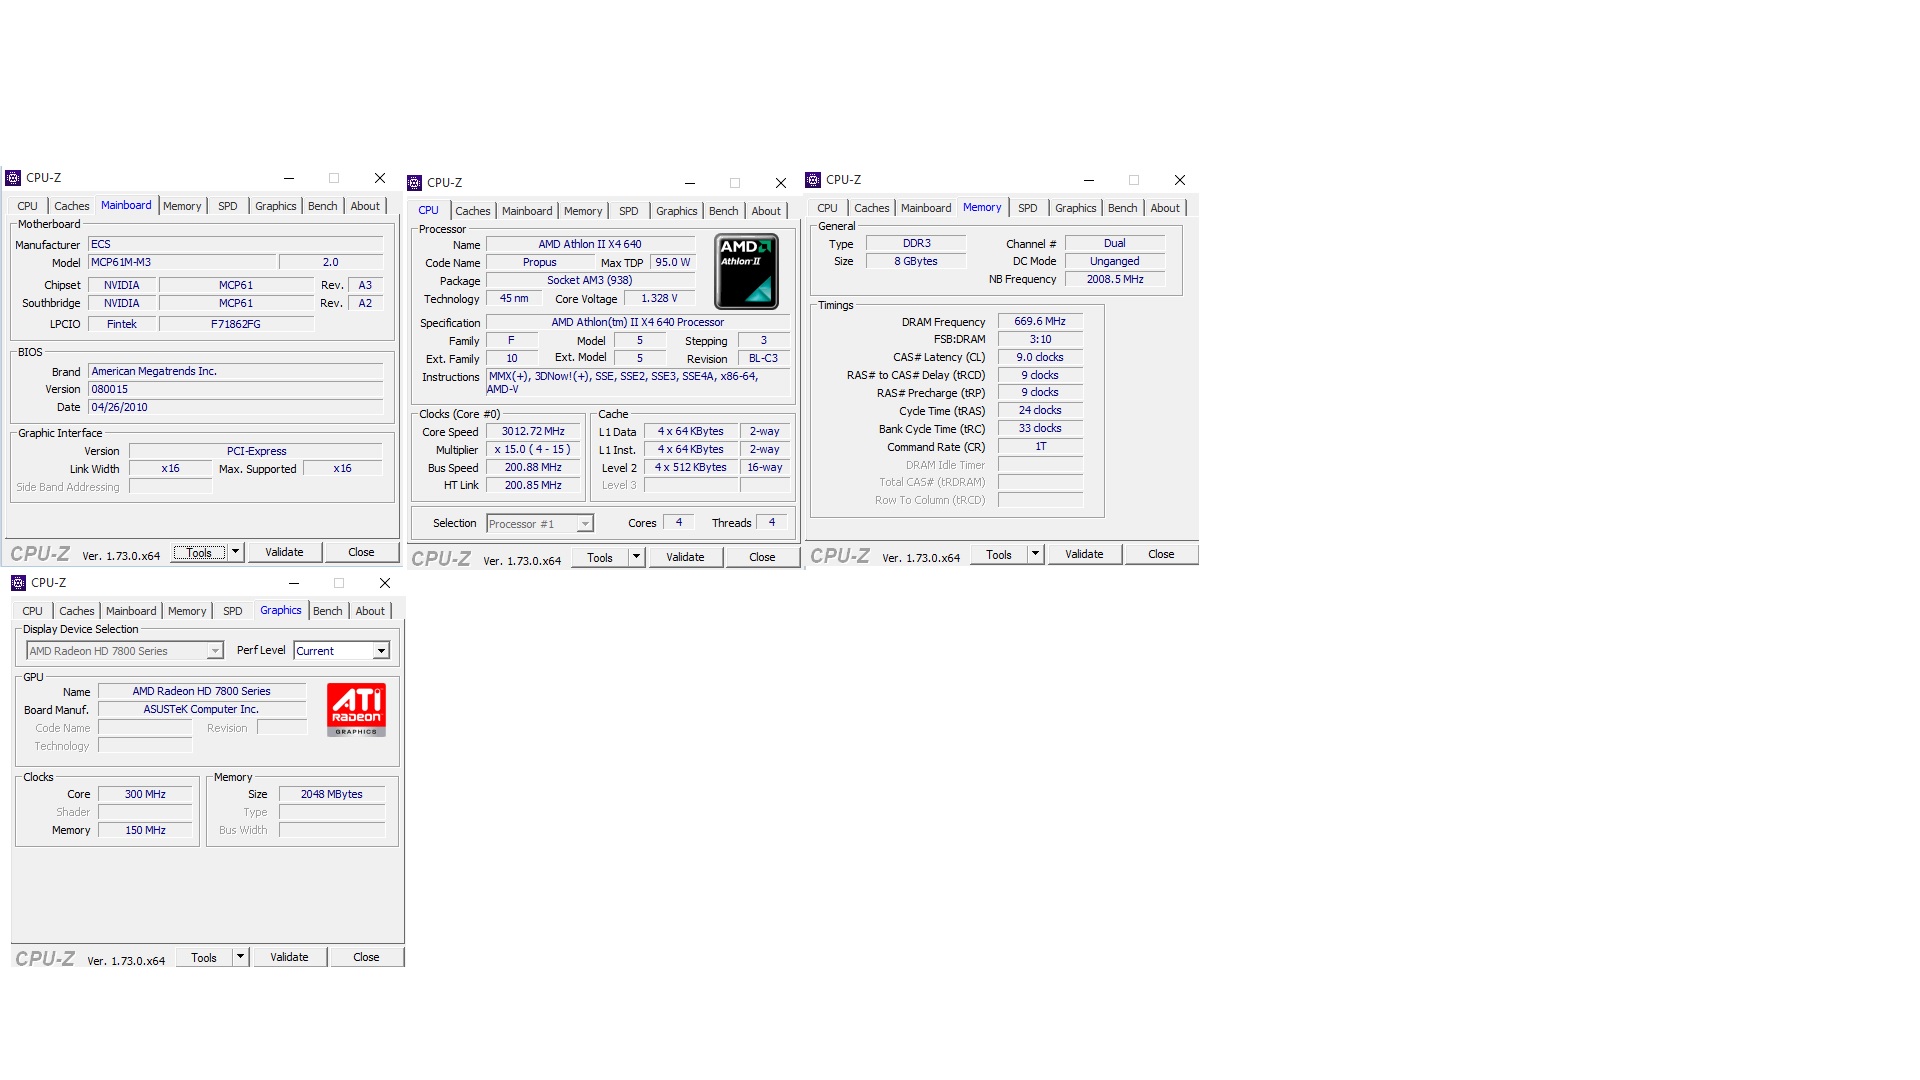Minimize the Mainboard CPU-Z window

[x=288, y=178]
